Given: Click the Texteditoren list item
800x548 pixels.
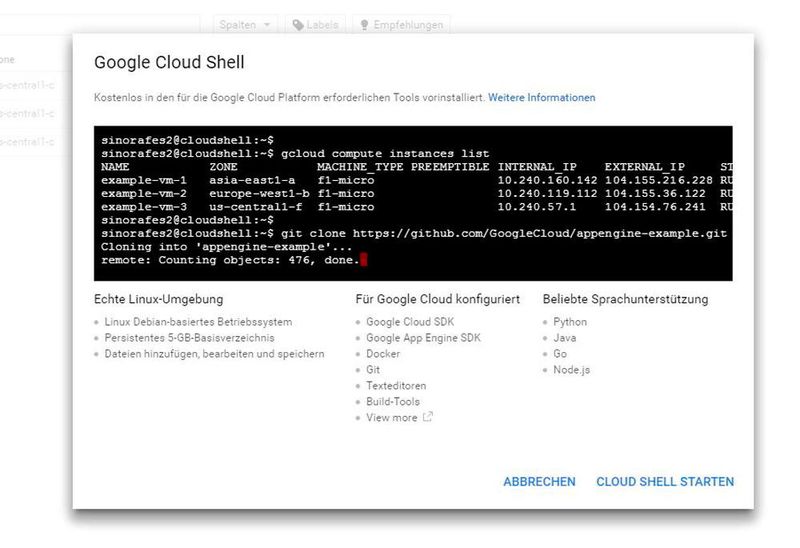Looking at the screenshot, I should pos(396,386).
